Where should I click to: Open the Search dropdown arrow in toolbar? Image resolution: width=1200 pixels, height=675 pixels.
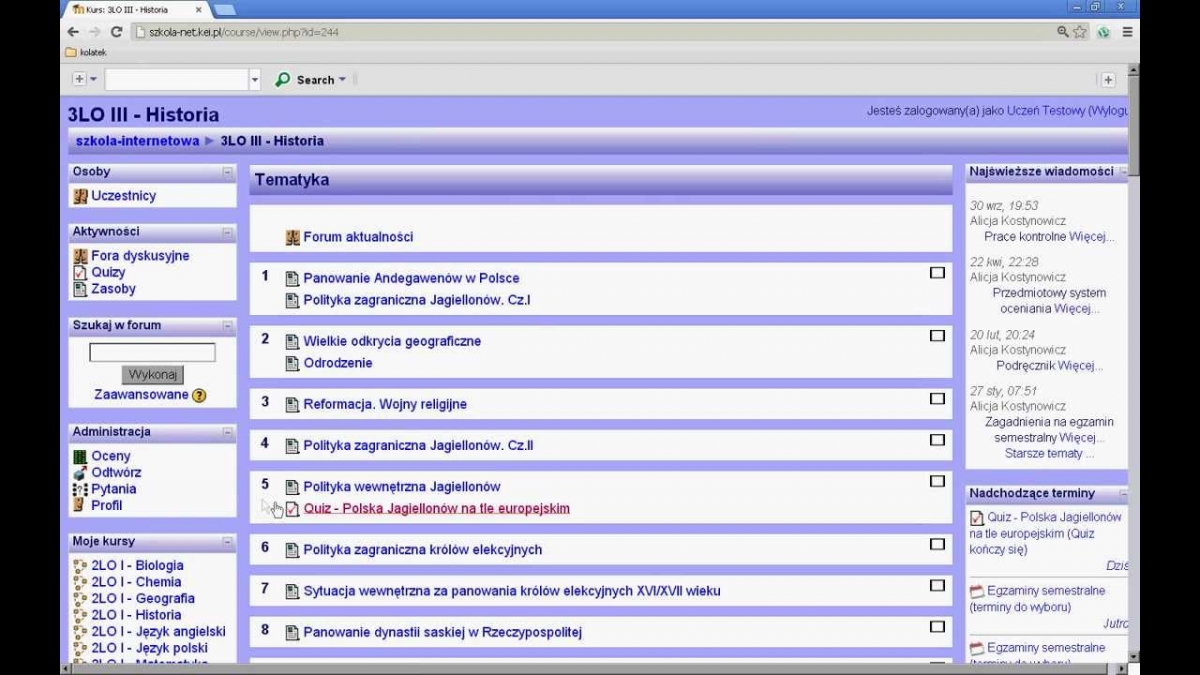click(x=342, y=80)
